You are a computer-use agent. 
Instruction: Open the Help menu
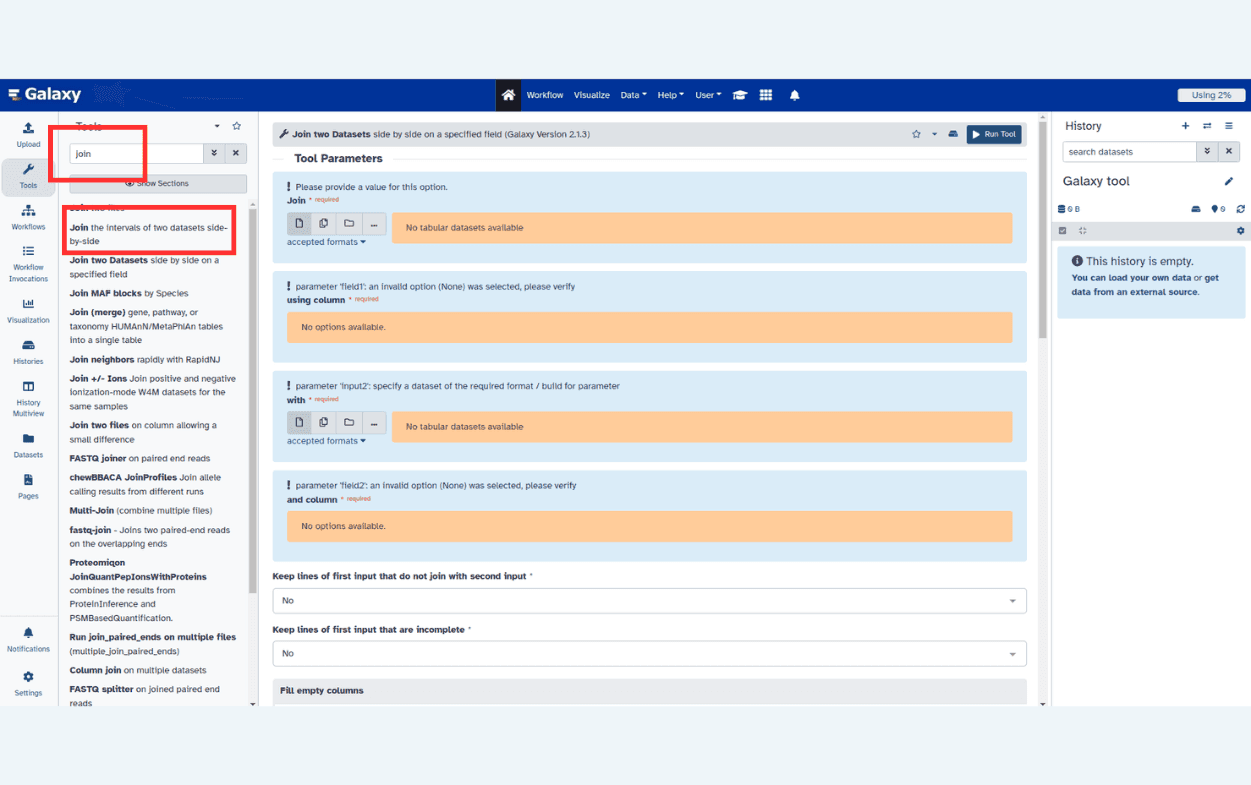pos(670,95)
